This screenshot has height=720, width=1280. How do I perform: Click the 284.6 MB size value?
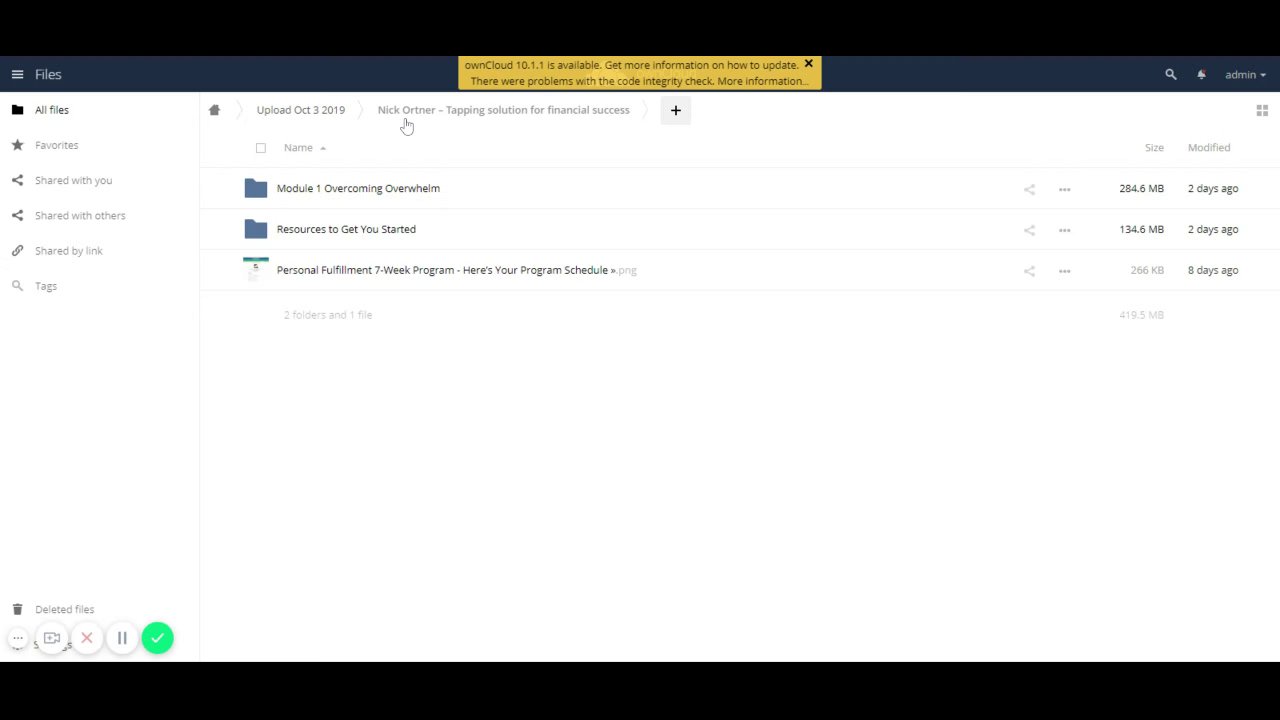click(1141, 188)
